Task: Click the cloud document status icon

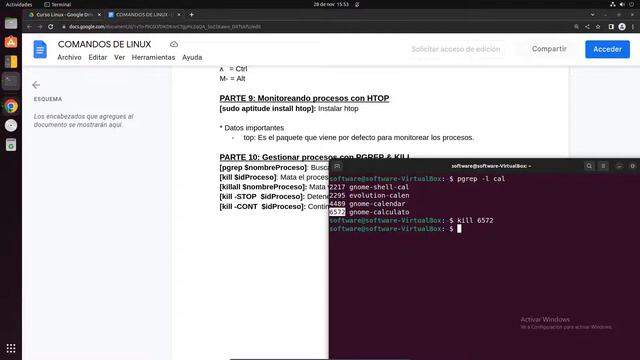Action: 174,44
